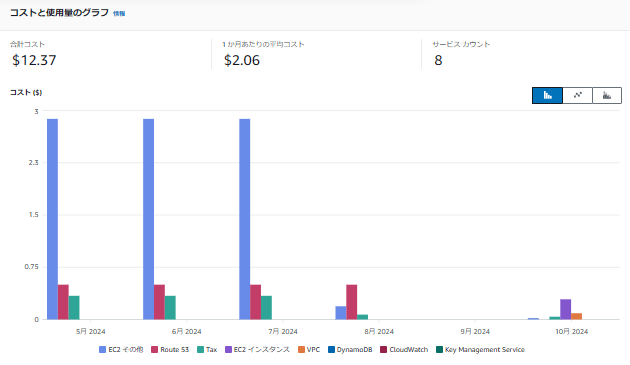Select the Route 53 legend label

175,350
